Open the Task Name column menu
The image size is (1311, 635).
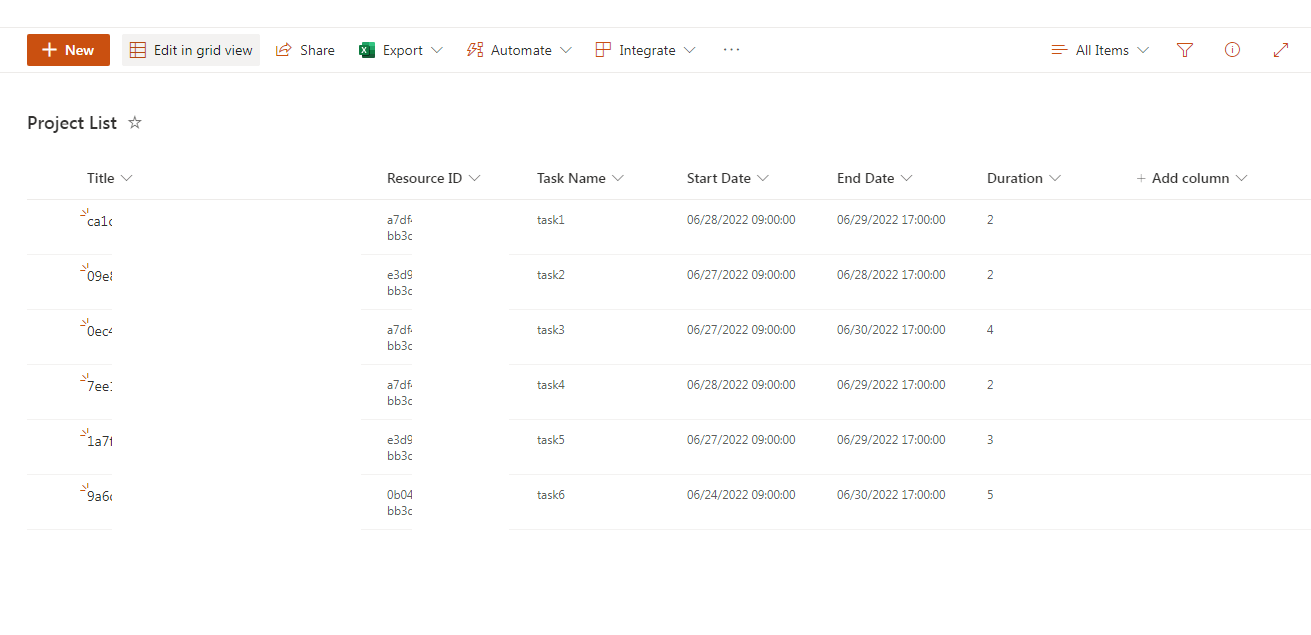coord(580,178)
